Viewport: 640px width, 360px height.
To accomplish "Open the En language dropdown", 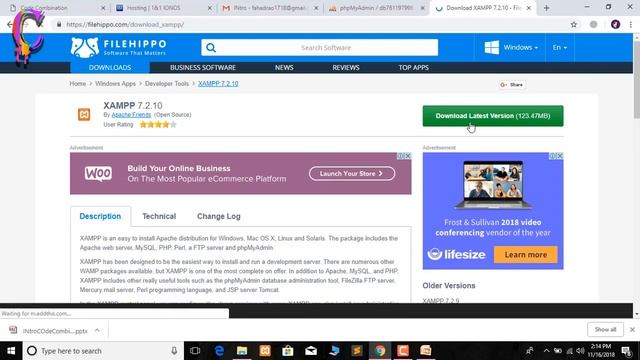I will pyautogui.click(x=560, y=47).
